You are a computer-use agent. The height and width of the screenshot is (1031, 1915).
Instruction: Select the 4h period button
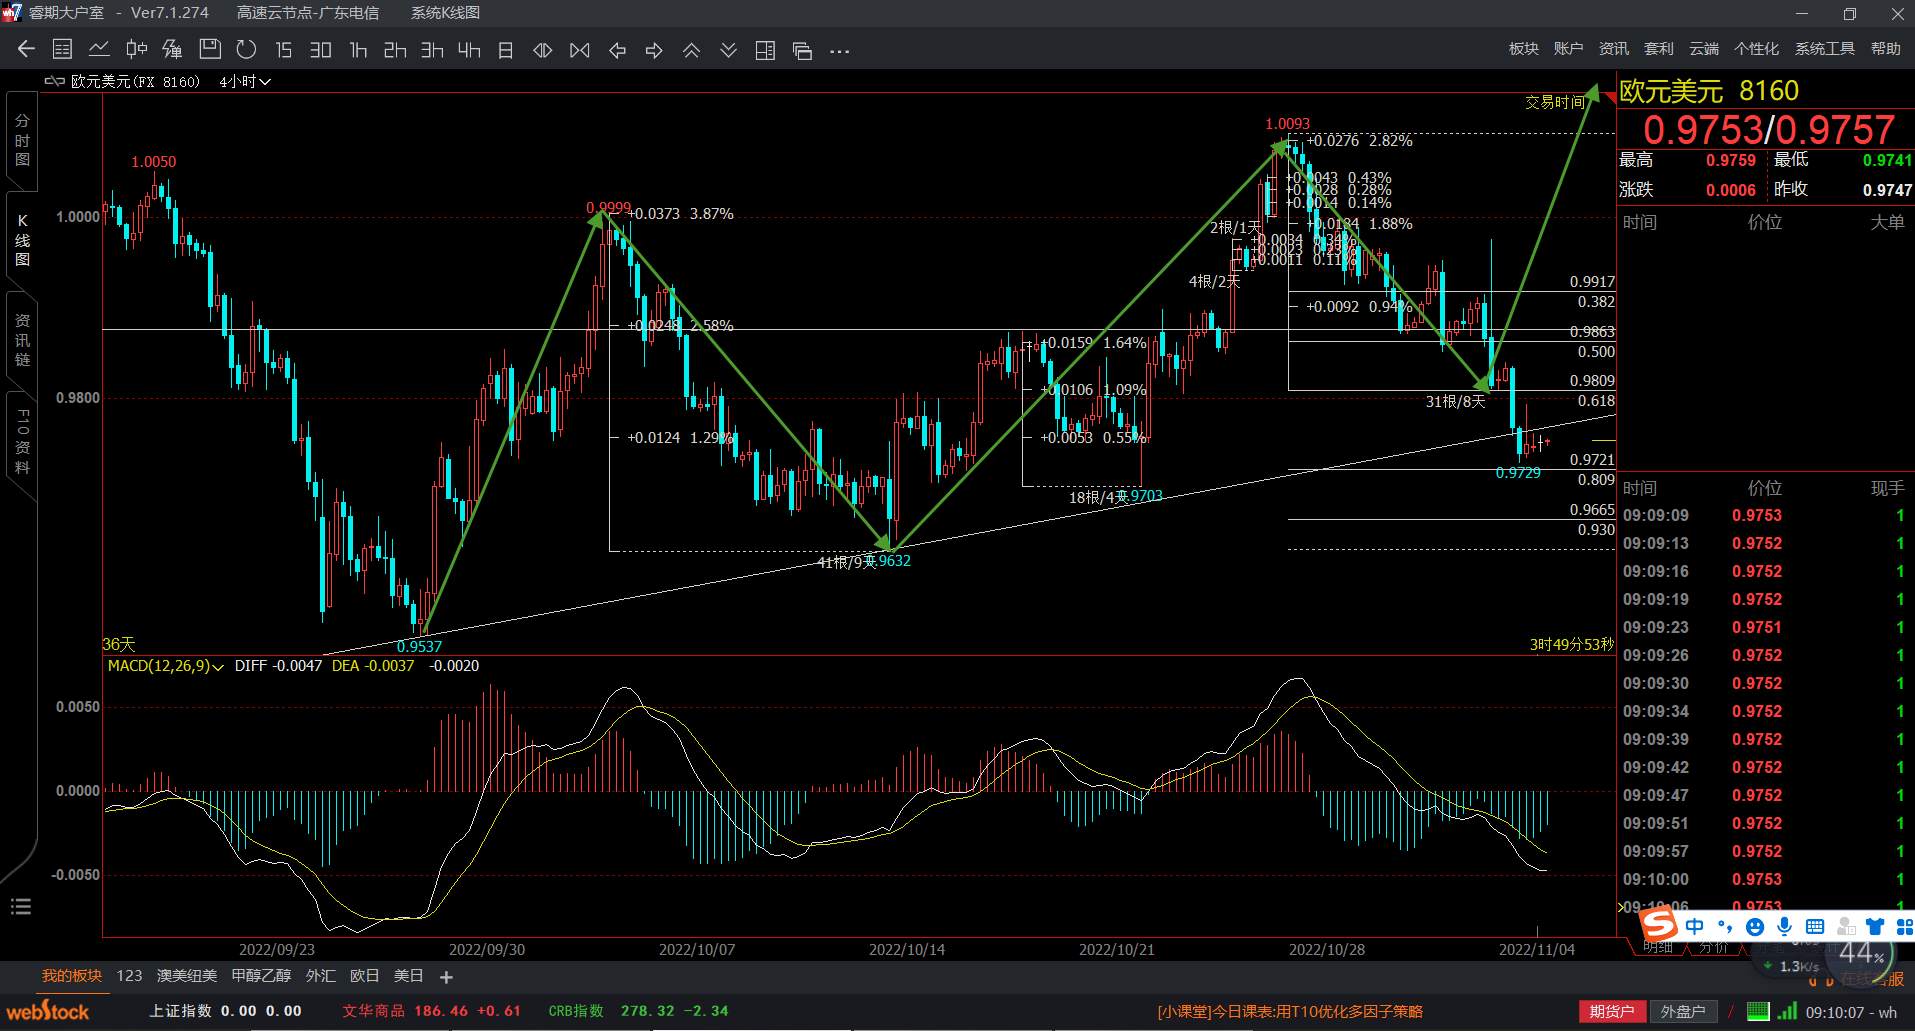(469, 49)
